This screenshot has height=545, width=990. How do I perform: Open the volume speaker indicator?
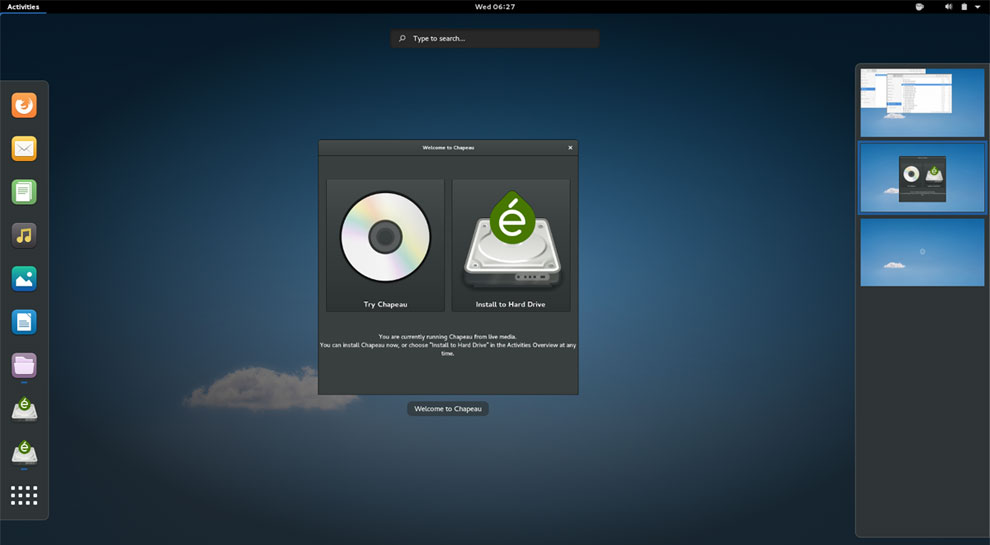pyautogui.click(x=948, y=7)
